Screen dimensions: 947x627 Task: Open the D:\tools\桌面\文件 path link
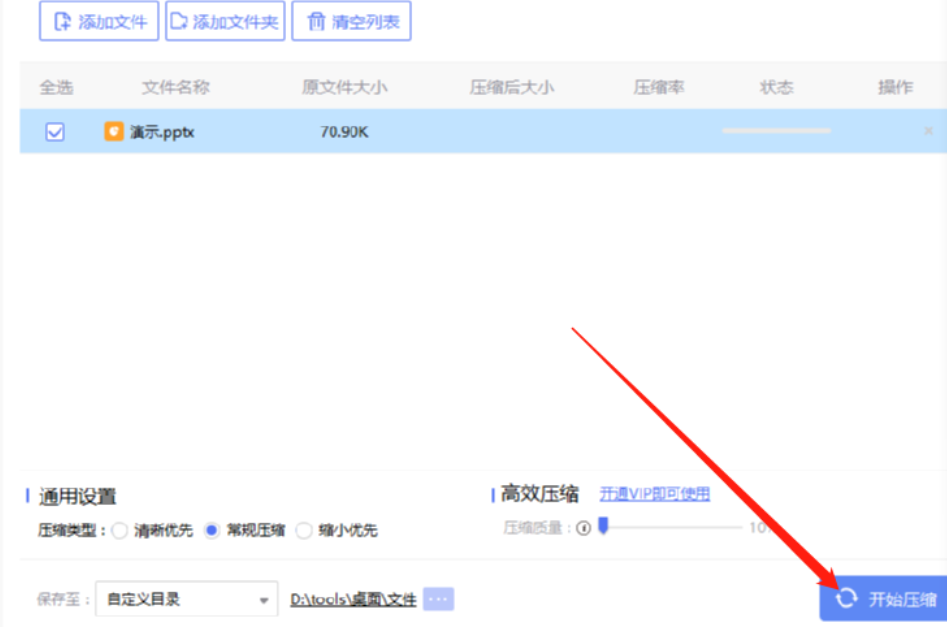(x=353, y=599)
